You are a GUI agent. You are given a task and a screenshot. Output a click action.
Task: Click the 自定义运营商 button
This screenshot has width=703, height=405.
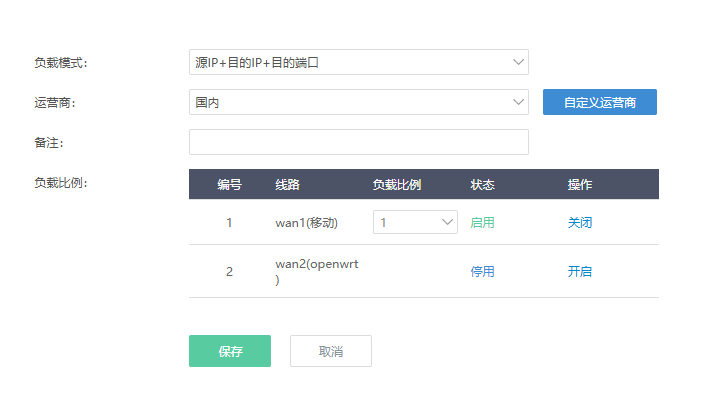click(x=600, y=102)
